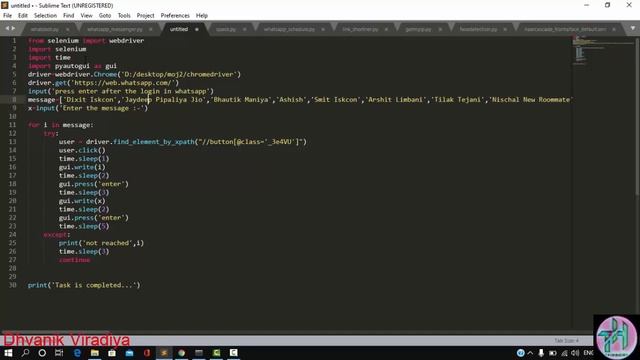
Task: Switch to the whatsapp_messenger.py tab
Action: click(x=115, y=29)
